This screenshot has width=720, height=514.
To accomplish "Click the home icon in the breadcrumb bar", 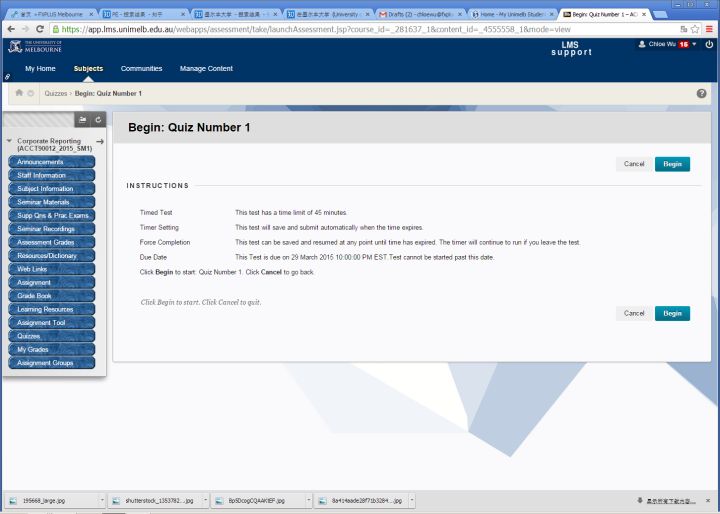I will (19, 93).
